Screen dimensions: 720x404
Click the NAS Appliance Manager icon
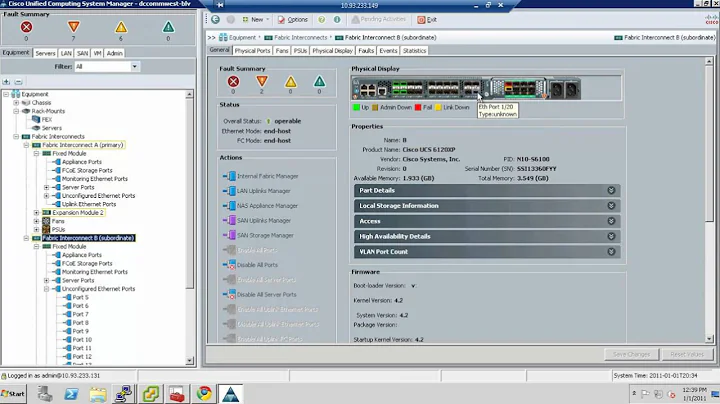(x=229, y=206)
